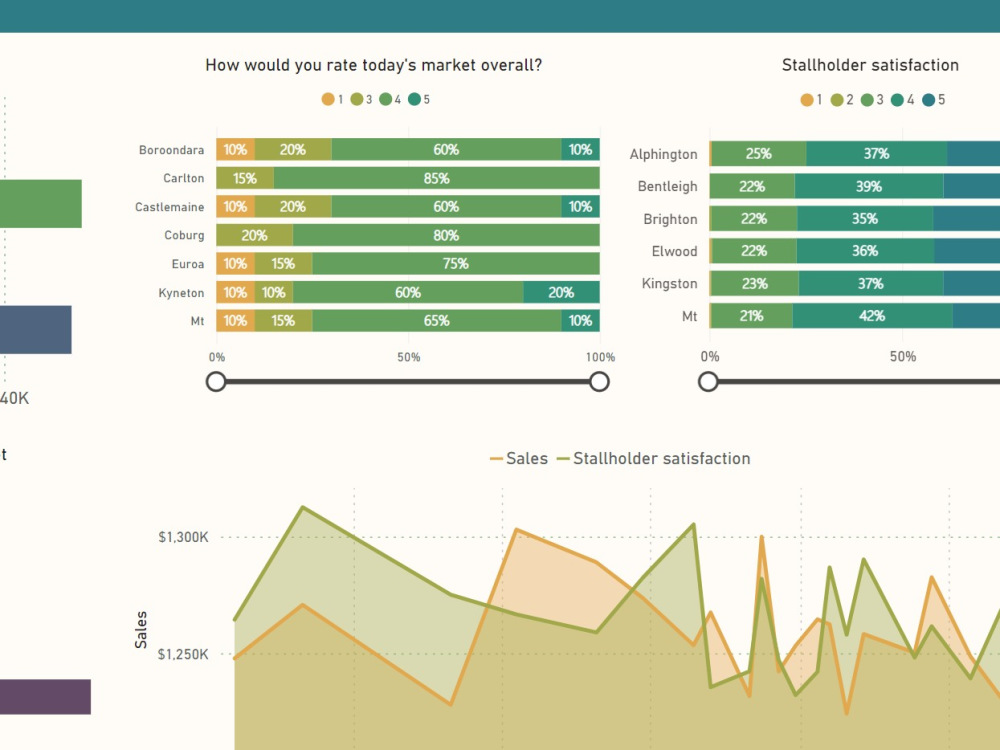Select Boroondara's 60% bar segment
The height and width of the screenshot is (750, 1000).
coord(445,149)
